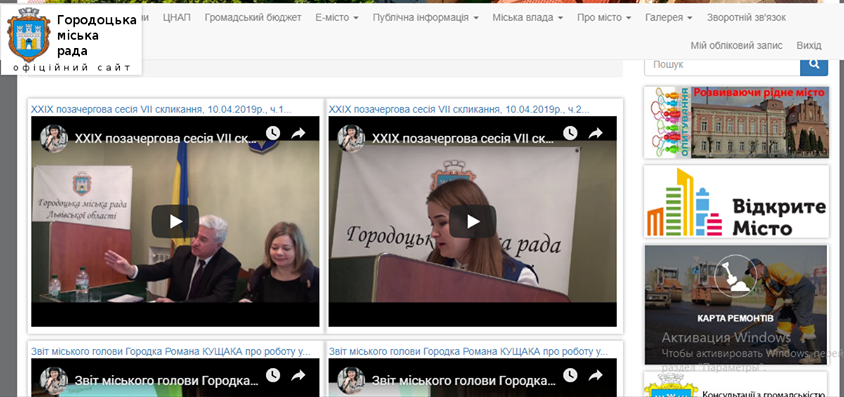Click the Городоцька міська рада coat of arms logo
The image size is (844, 397).
(x=29, y=35)
